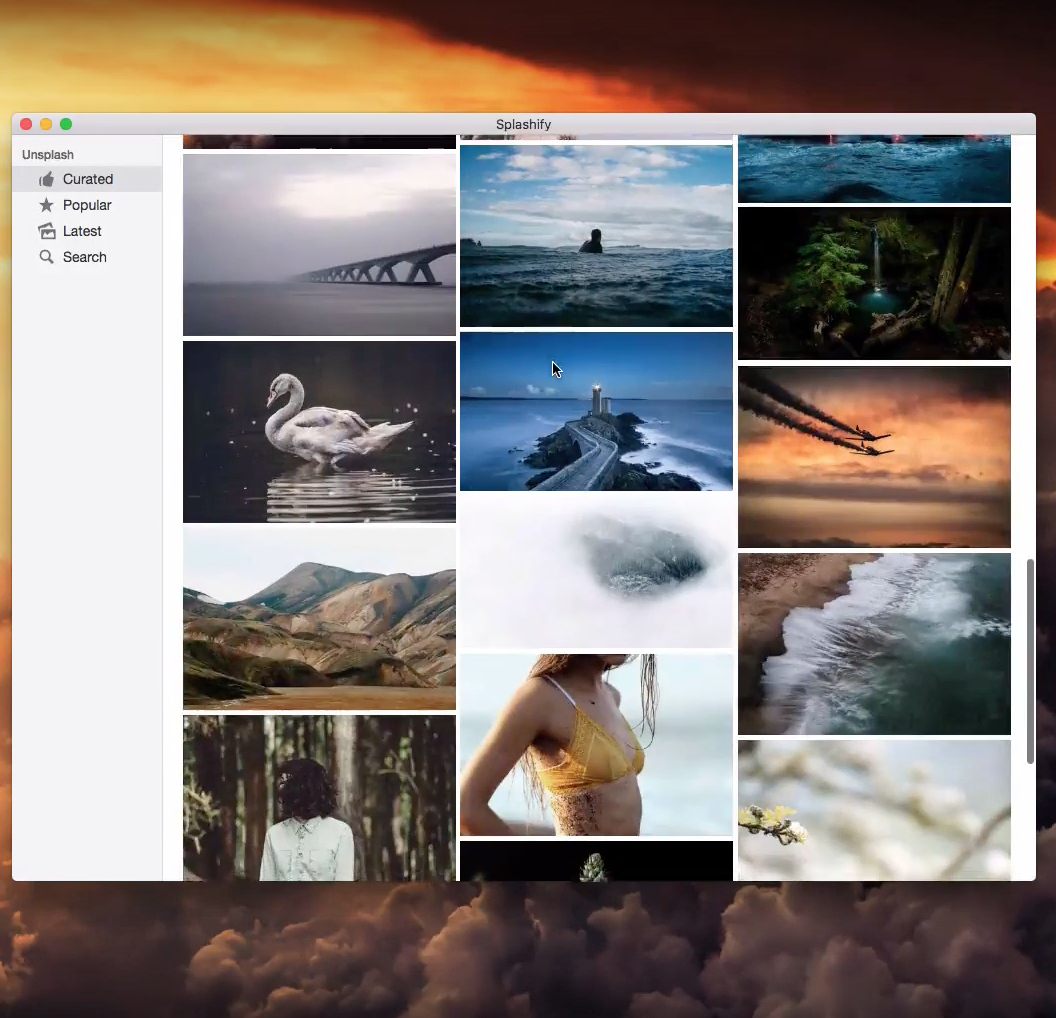Select the aerial beach waves photo

click(x=874, y=643)
